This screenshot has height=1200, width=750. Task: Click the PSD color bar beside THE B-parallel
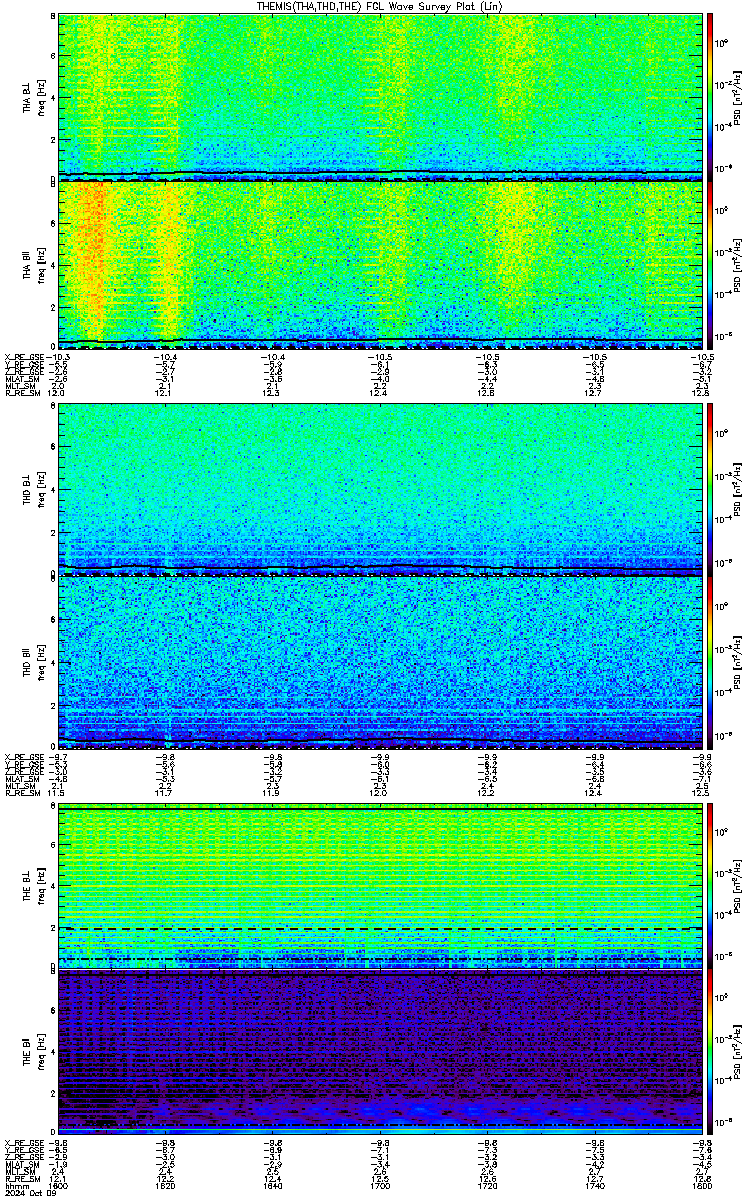[x=710, y=1053]
